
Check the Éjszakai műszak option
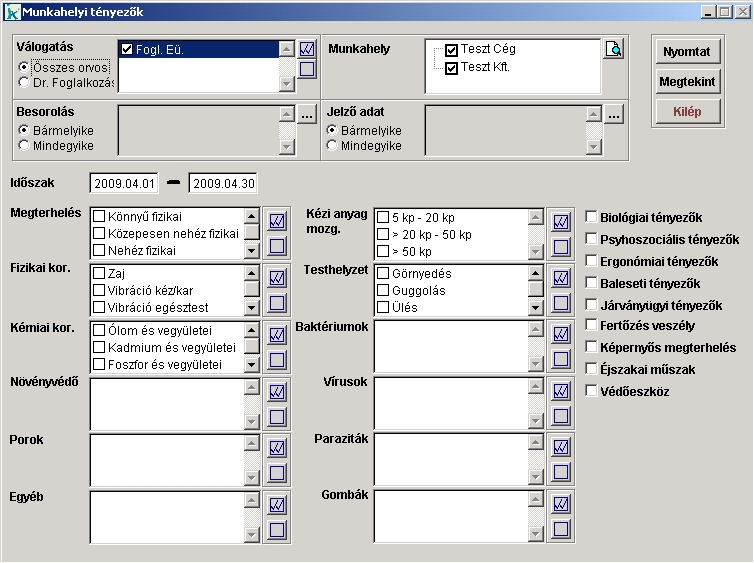pyautogui.click(x=592, y=369)
